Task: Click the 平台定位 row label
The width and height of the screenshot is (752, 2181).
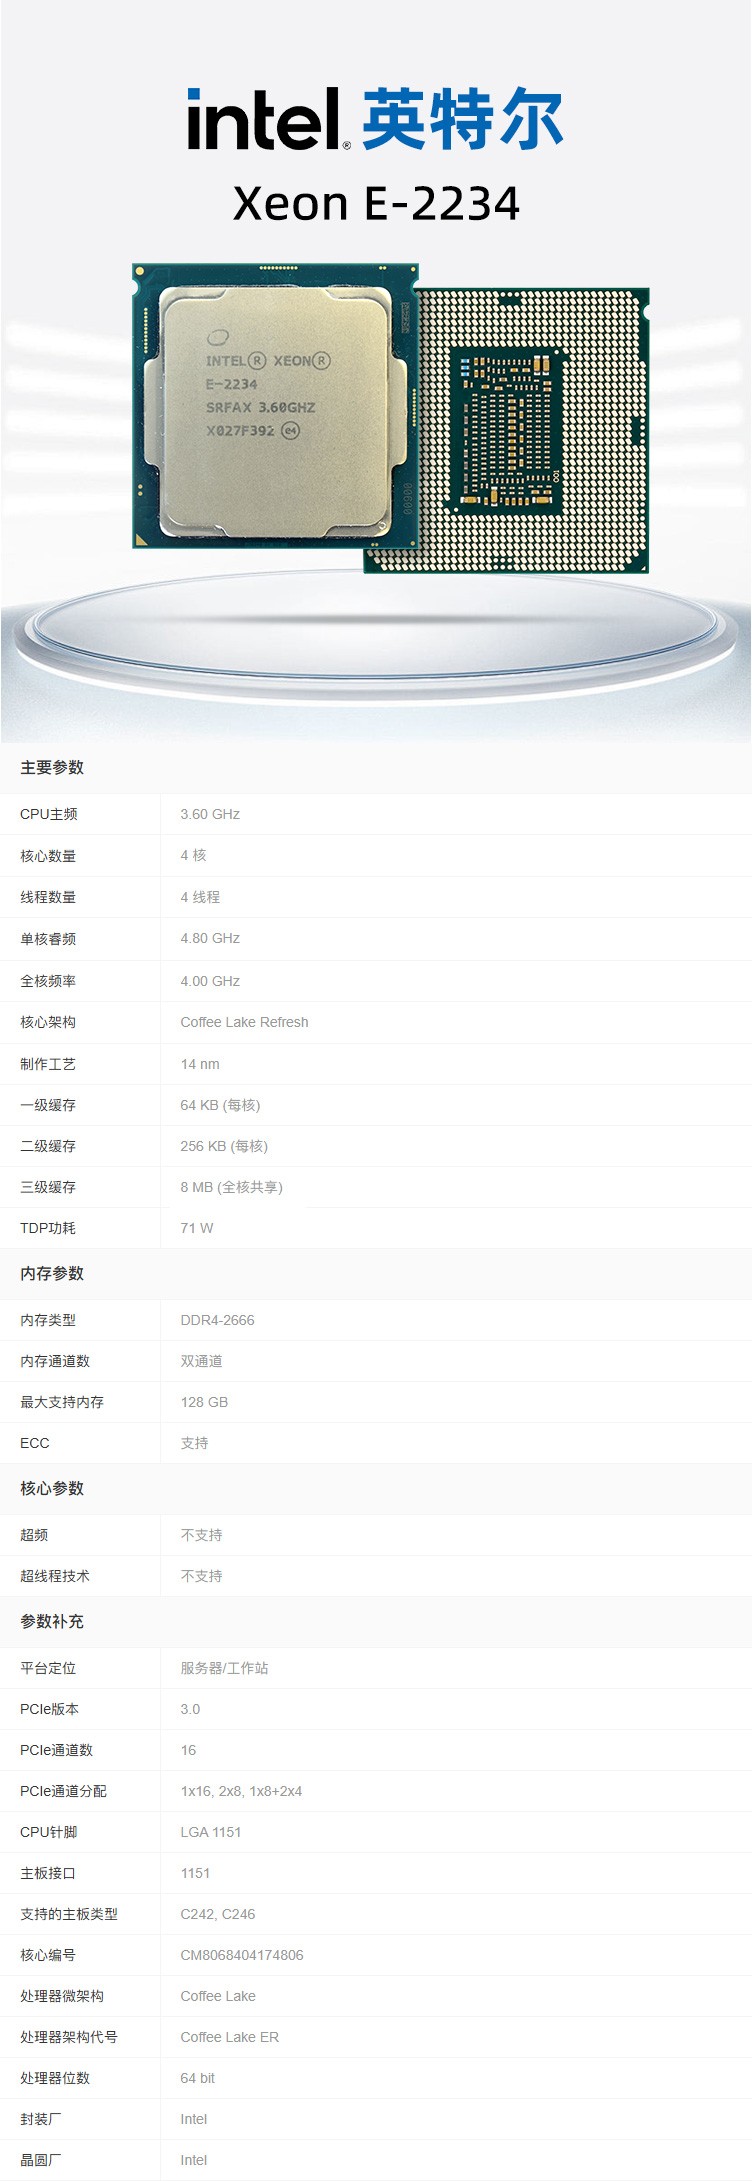Action: tap(48, 1668)
